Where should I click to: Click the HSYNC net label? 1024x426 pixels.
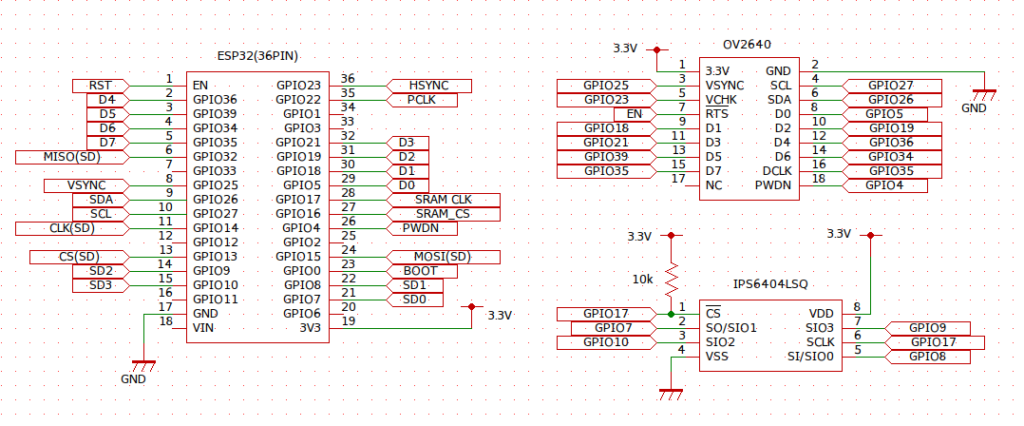(429, 86)
